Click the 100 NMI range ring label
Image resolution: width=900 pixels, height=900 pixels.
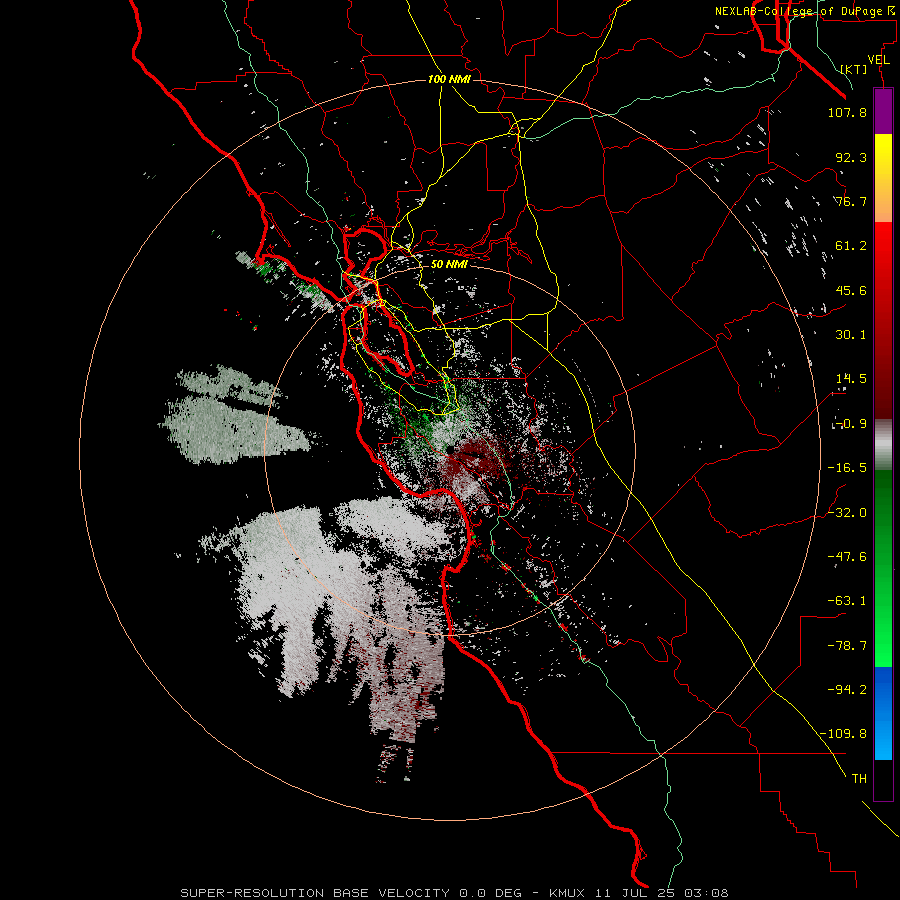tap(449, 79)
